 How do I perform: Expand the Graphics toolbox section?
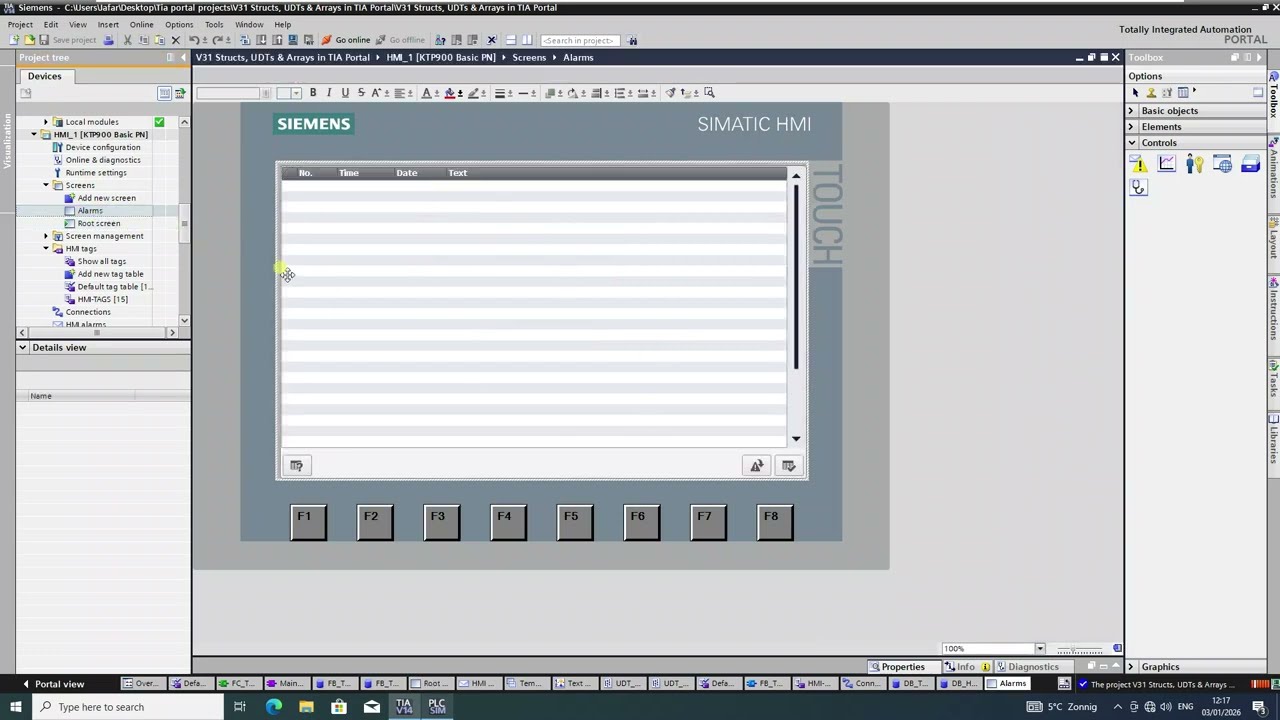(1131, 667)
